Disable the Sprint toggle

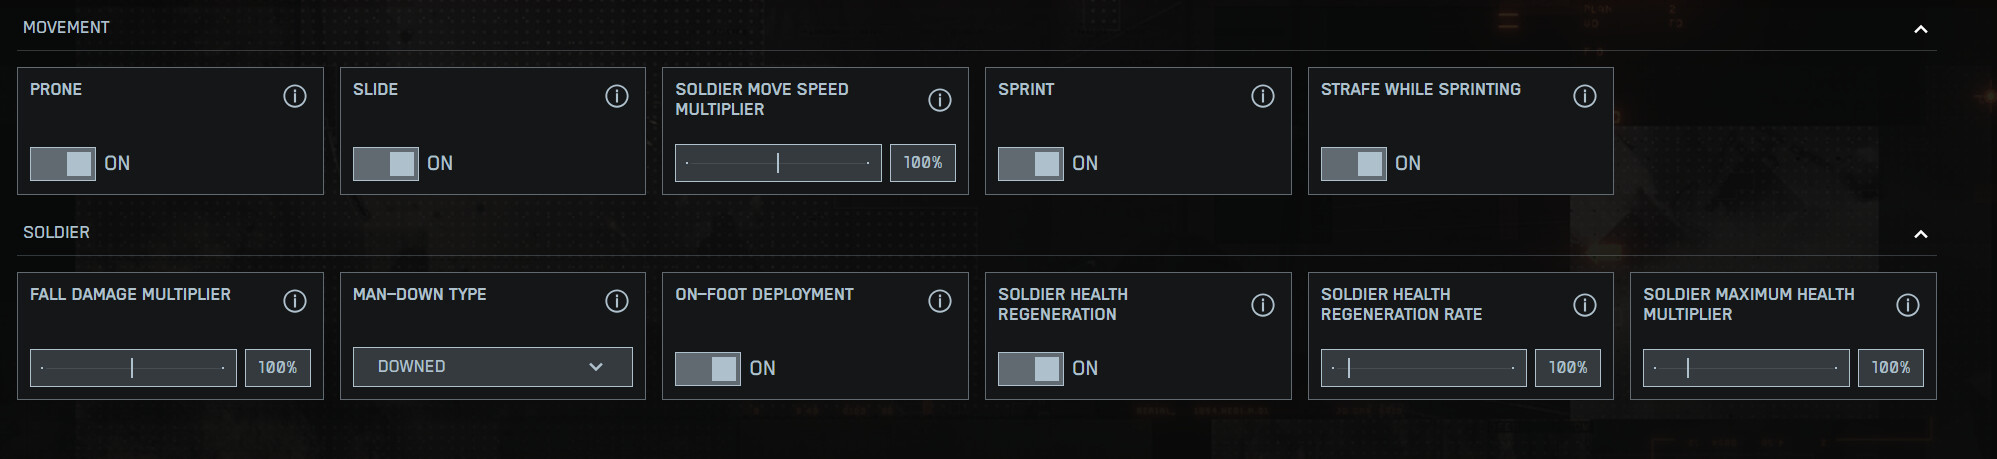tap(1031, 163)
